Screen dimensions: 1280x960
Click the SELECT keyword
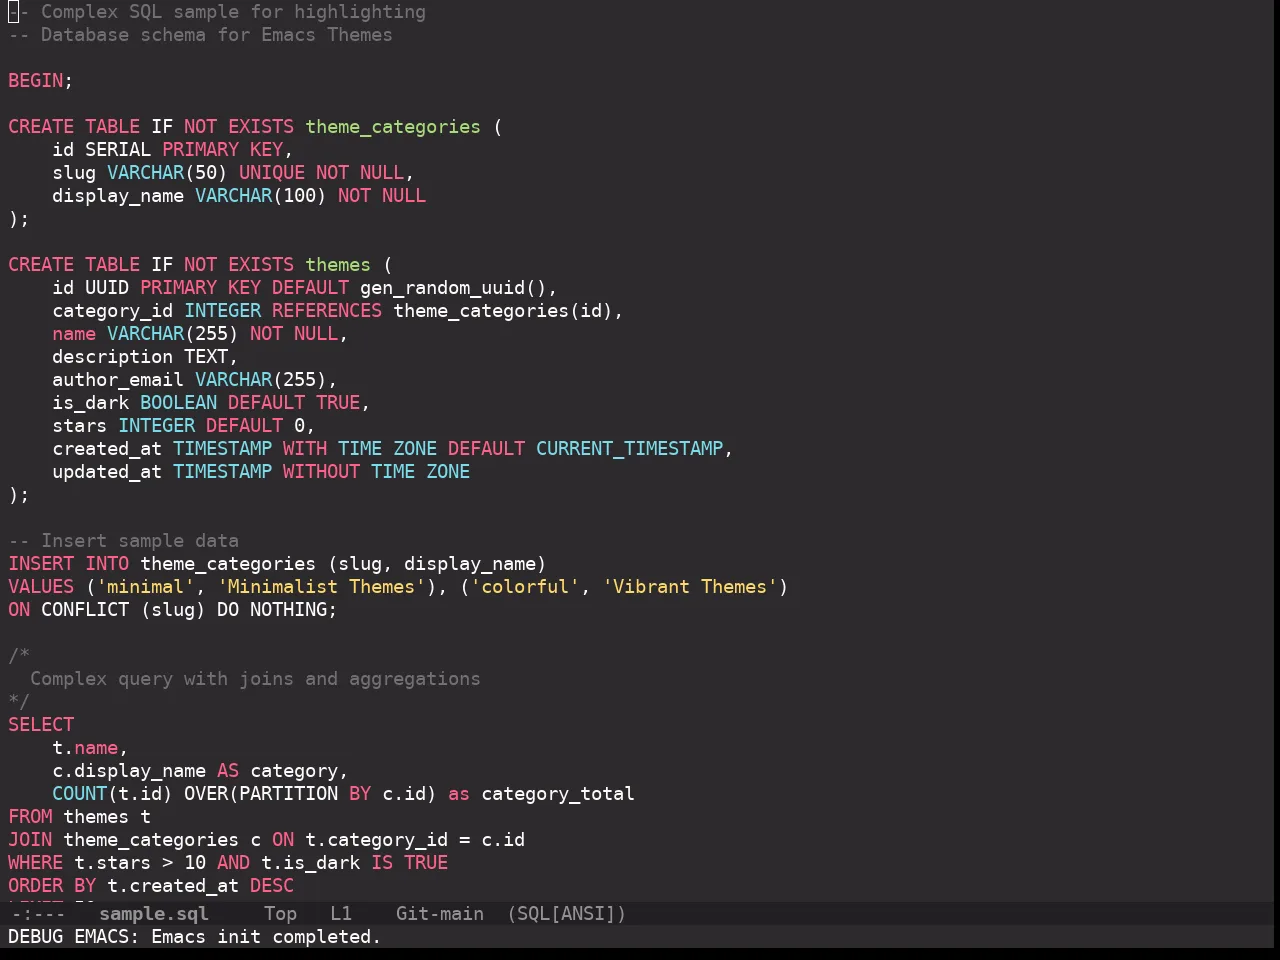coord(41,725)
